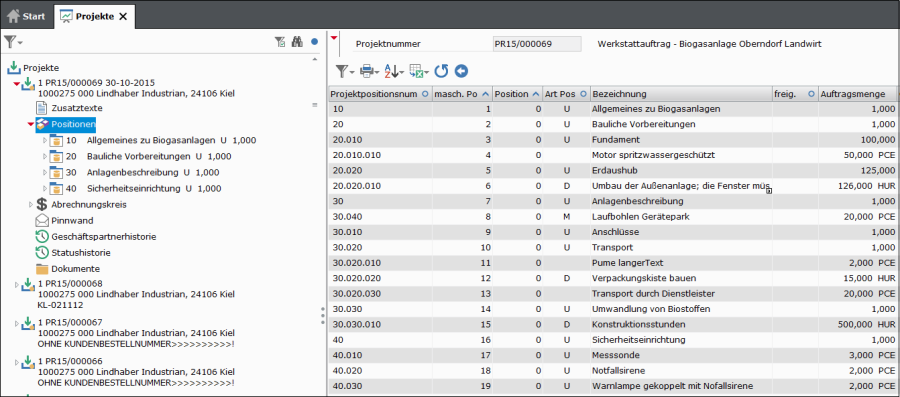Refresh the positions table
This screenshot has height=397, width=900.
click(x=441, y=71)
